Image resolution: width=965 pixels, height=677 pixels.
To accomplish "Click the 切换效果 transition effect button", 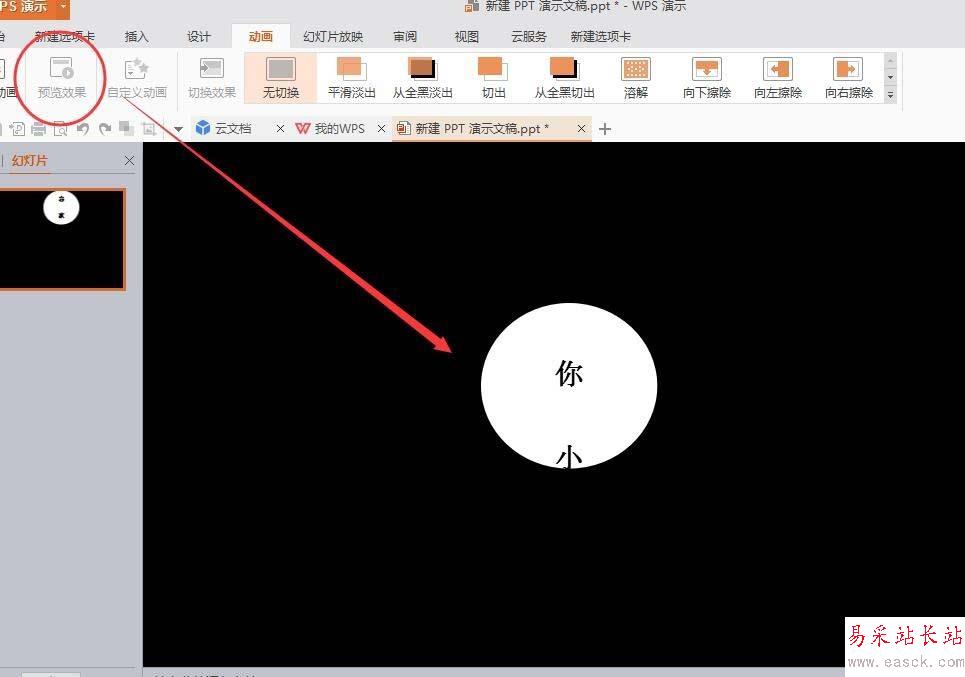I will click(212, 78).
